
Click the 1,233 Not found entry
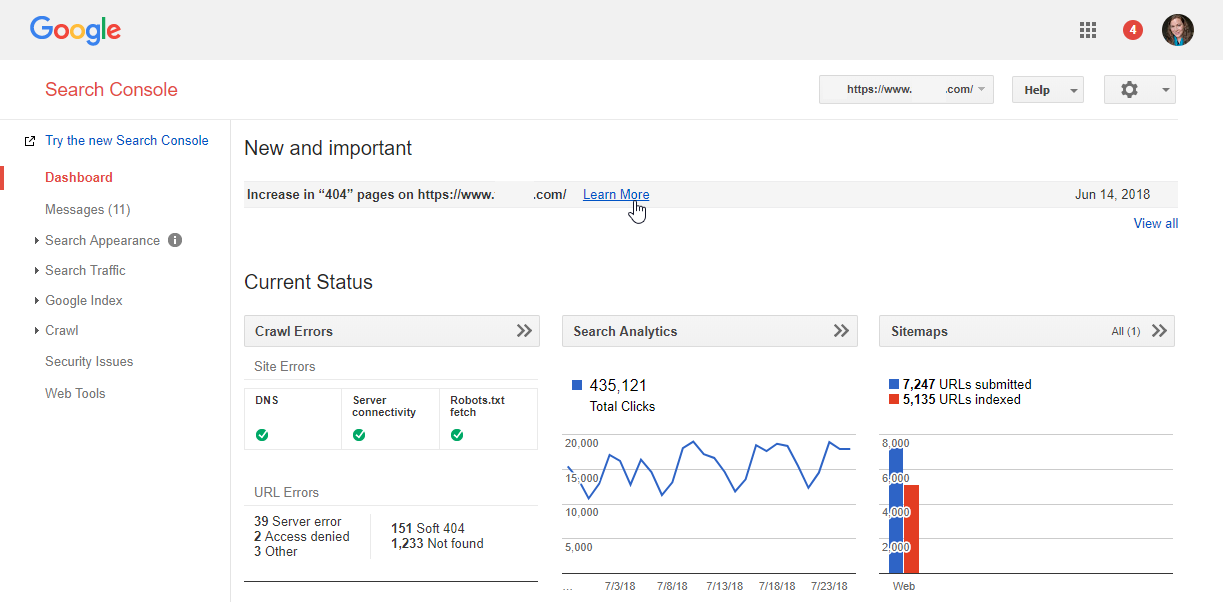click(x=437, y=544)
